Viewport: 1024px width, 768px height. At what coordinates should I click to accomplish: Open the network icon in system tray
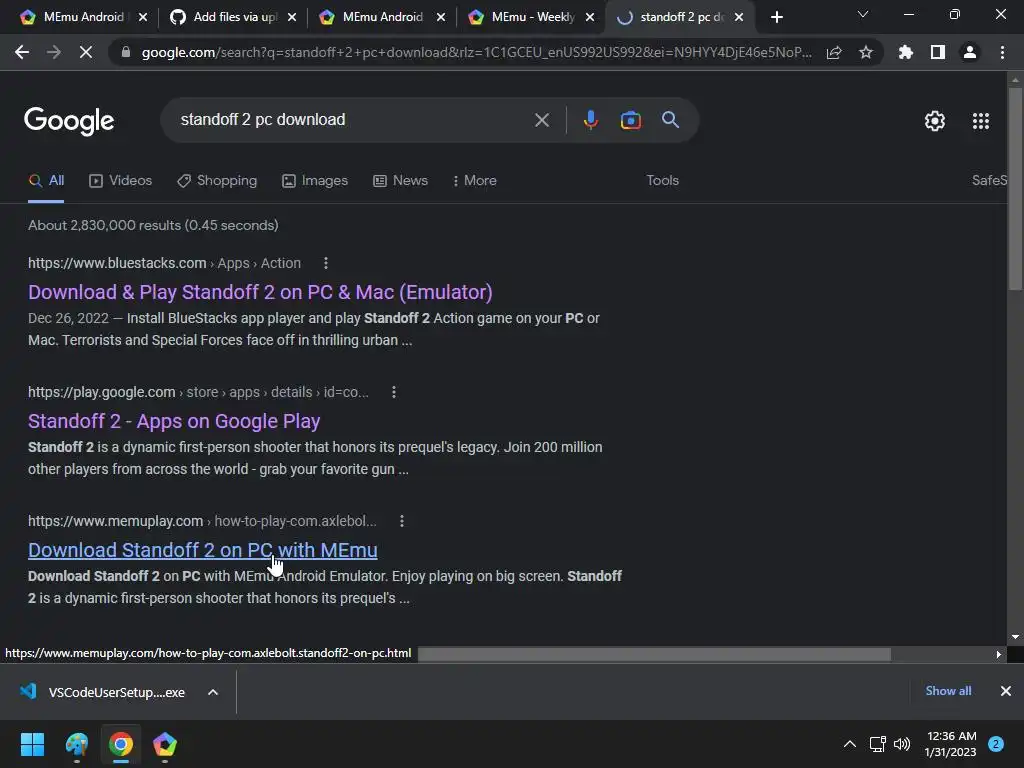[877, 744]
